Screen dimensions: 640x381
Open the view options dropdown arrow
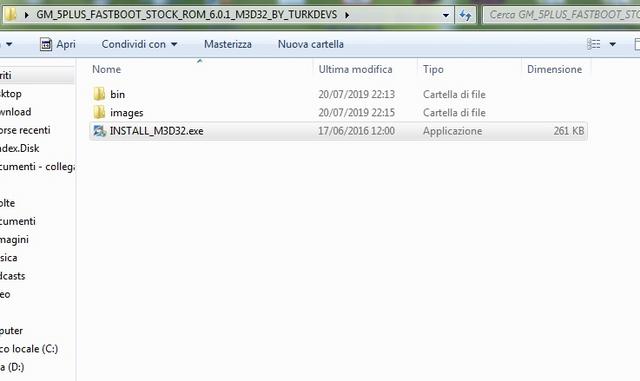click(x=612, y=44)
